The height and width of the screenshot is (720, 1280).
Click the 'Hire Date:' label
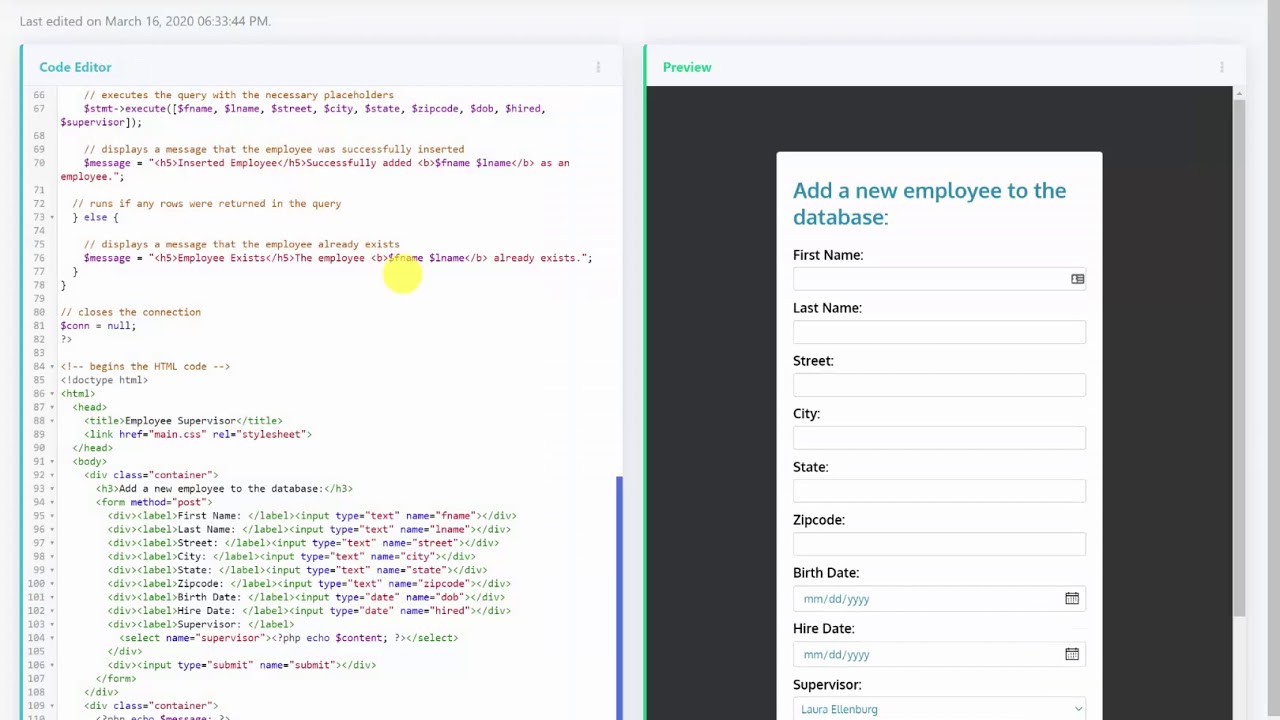[824, 629]
